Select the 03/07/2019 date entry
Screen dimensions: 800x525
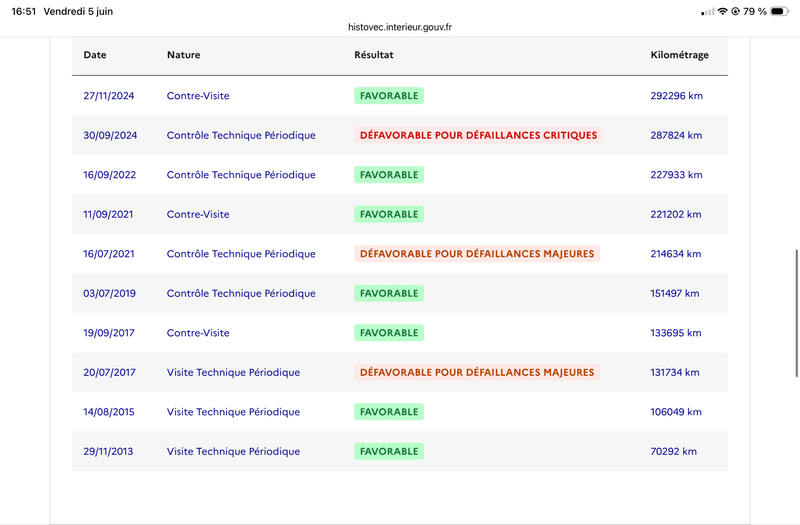(x=110, y=293)
